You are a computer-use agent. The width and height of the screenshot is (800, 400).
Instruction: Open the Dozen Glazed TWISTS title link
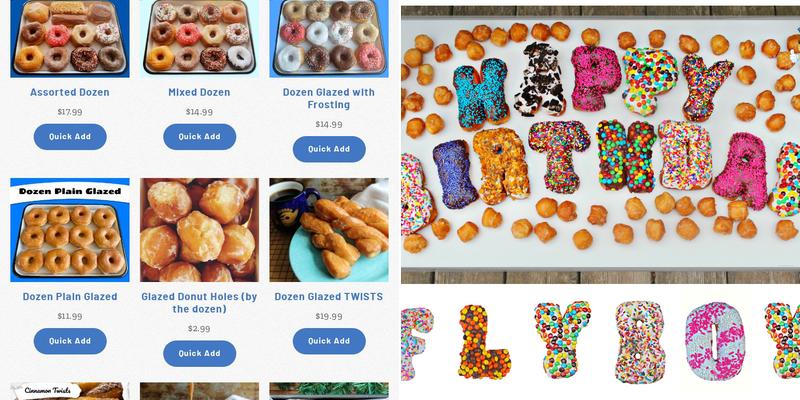click(329, 296)
